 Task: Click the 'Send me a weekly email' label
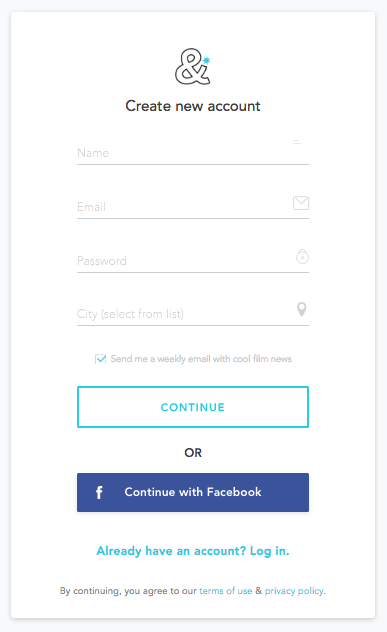[201, 359]
